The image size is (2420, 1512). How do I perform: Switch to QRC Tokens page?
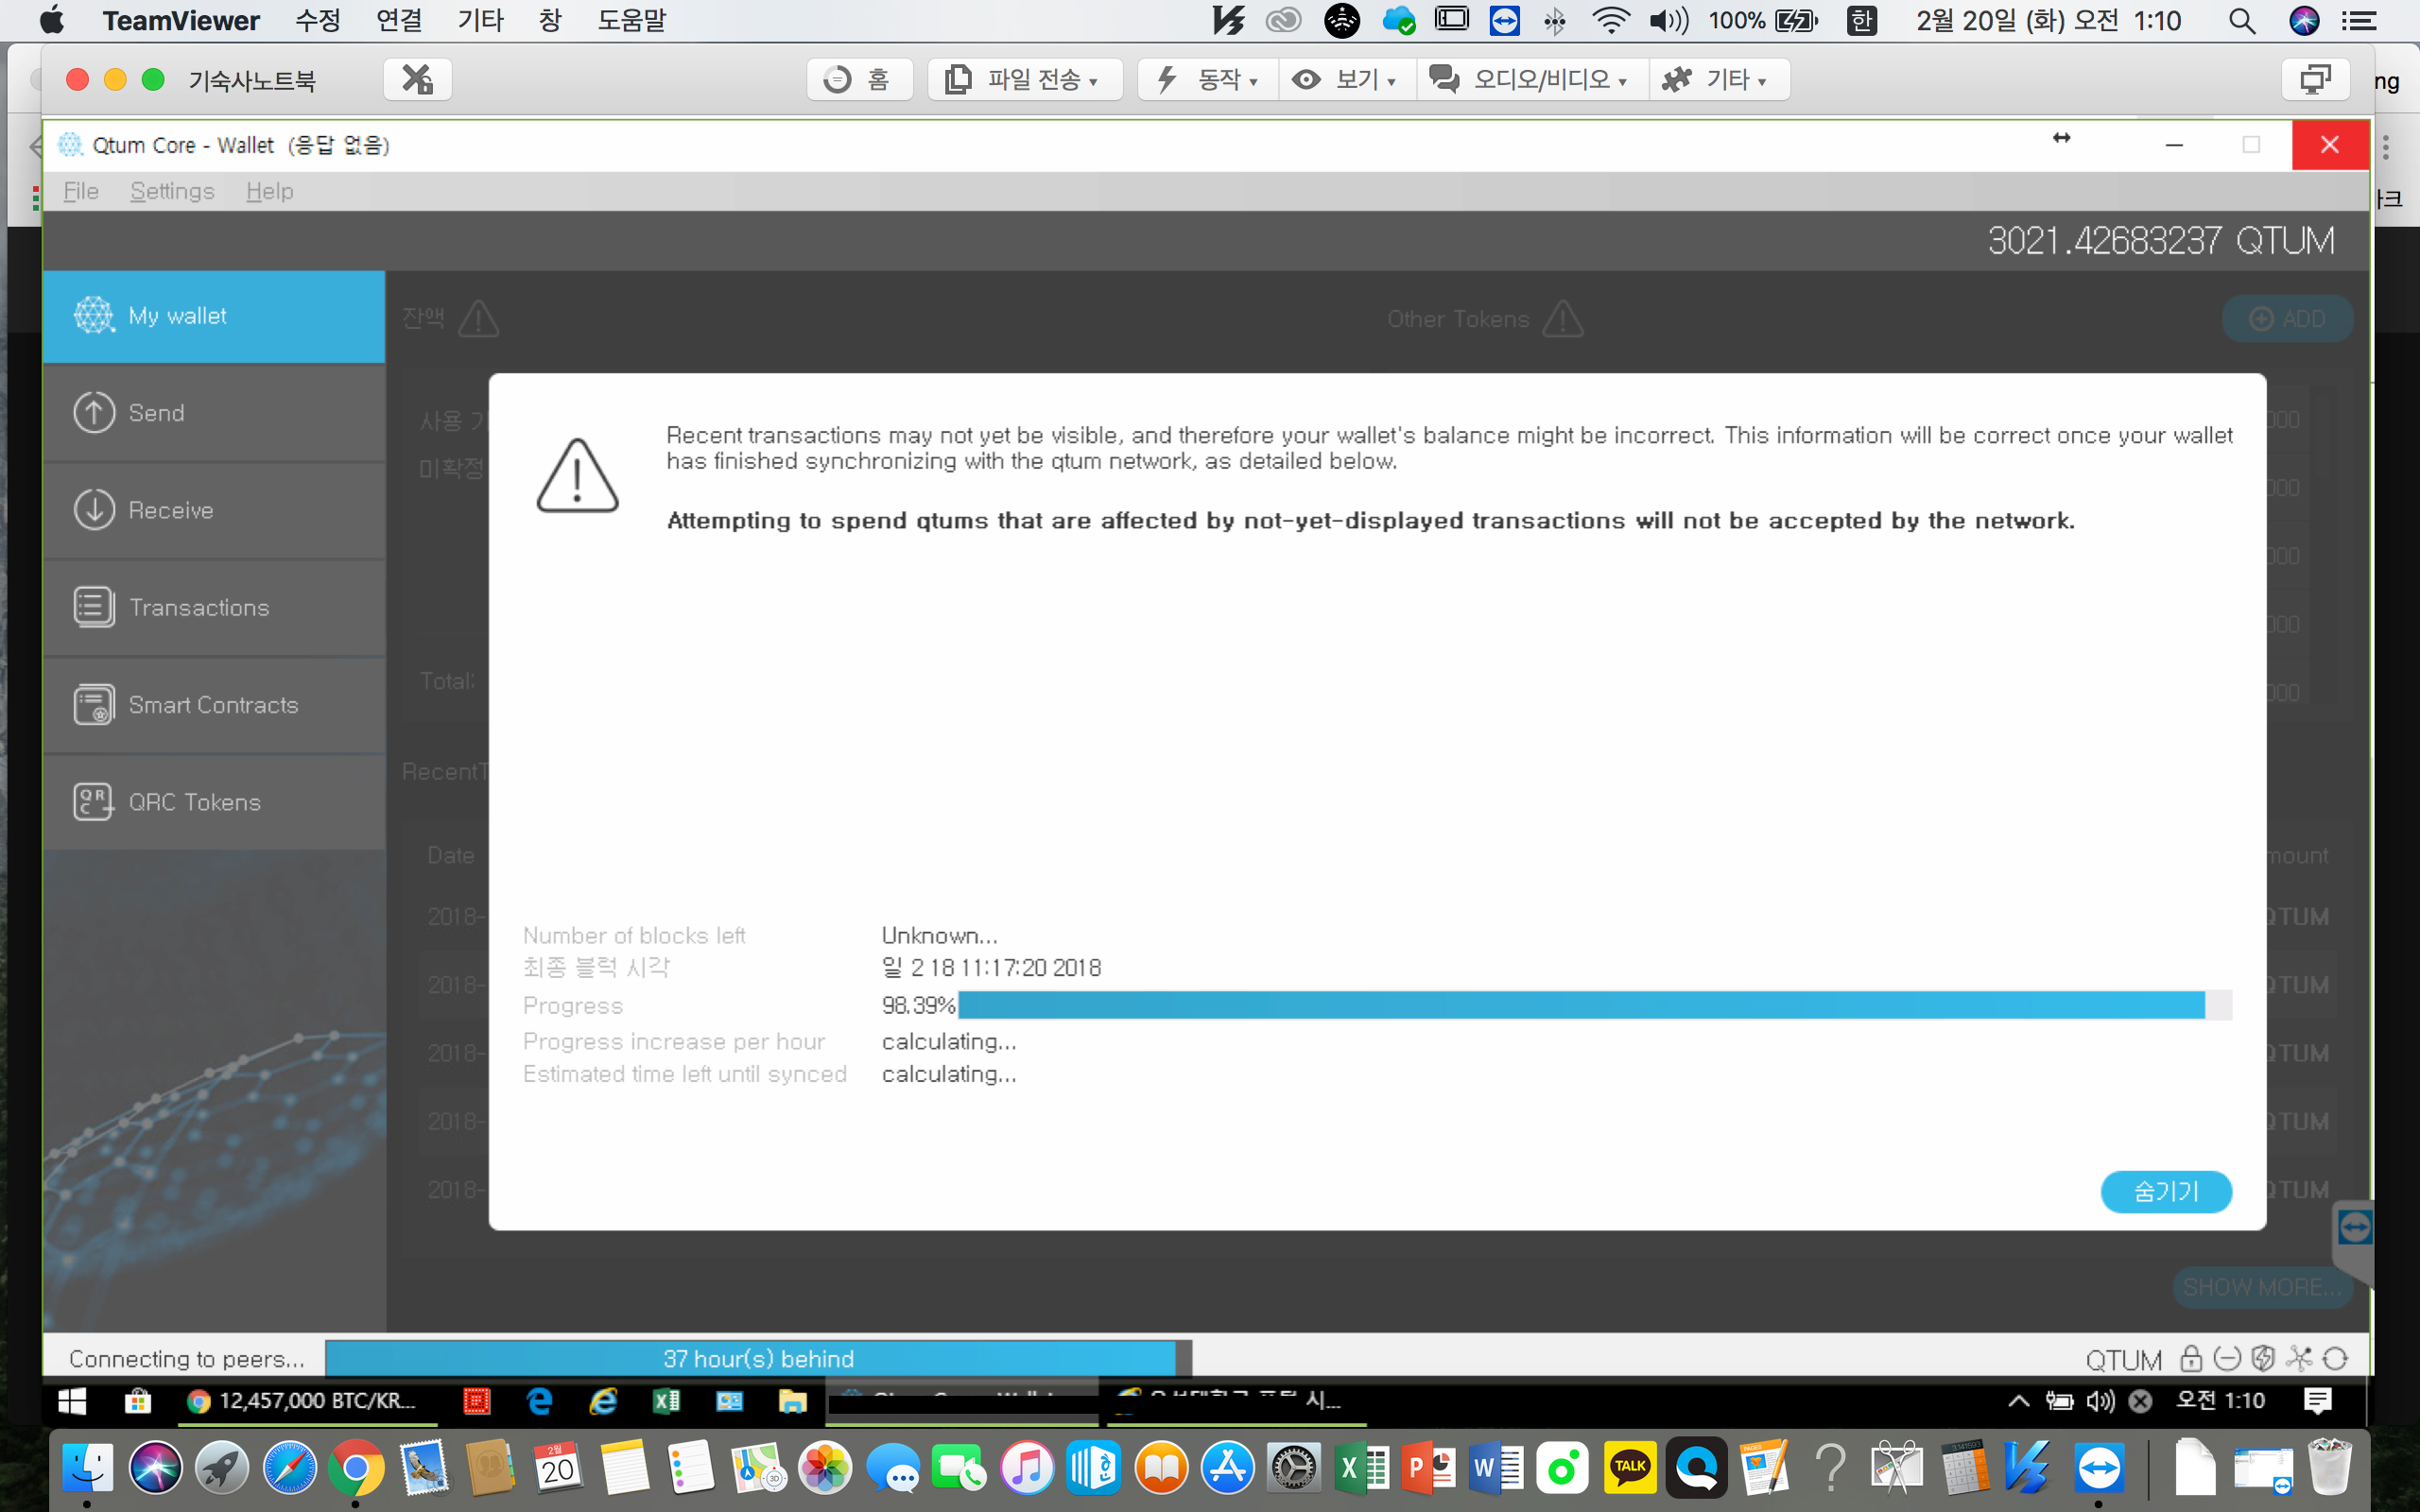point(214,802)
